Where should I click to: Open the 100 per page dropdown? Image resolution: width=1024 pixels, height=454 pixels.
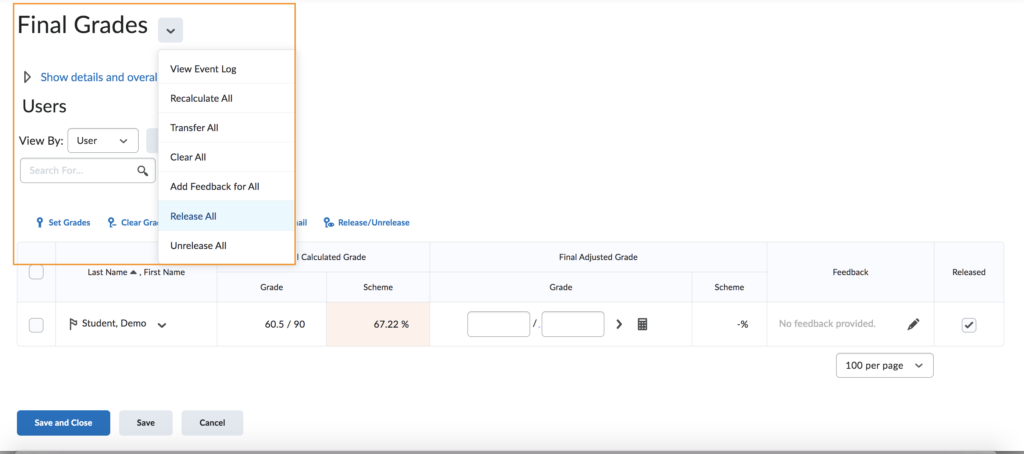pos(884,366)
